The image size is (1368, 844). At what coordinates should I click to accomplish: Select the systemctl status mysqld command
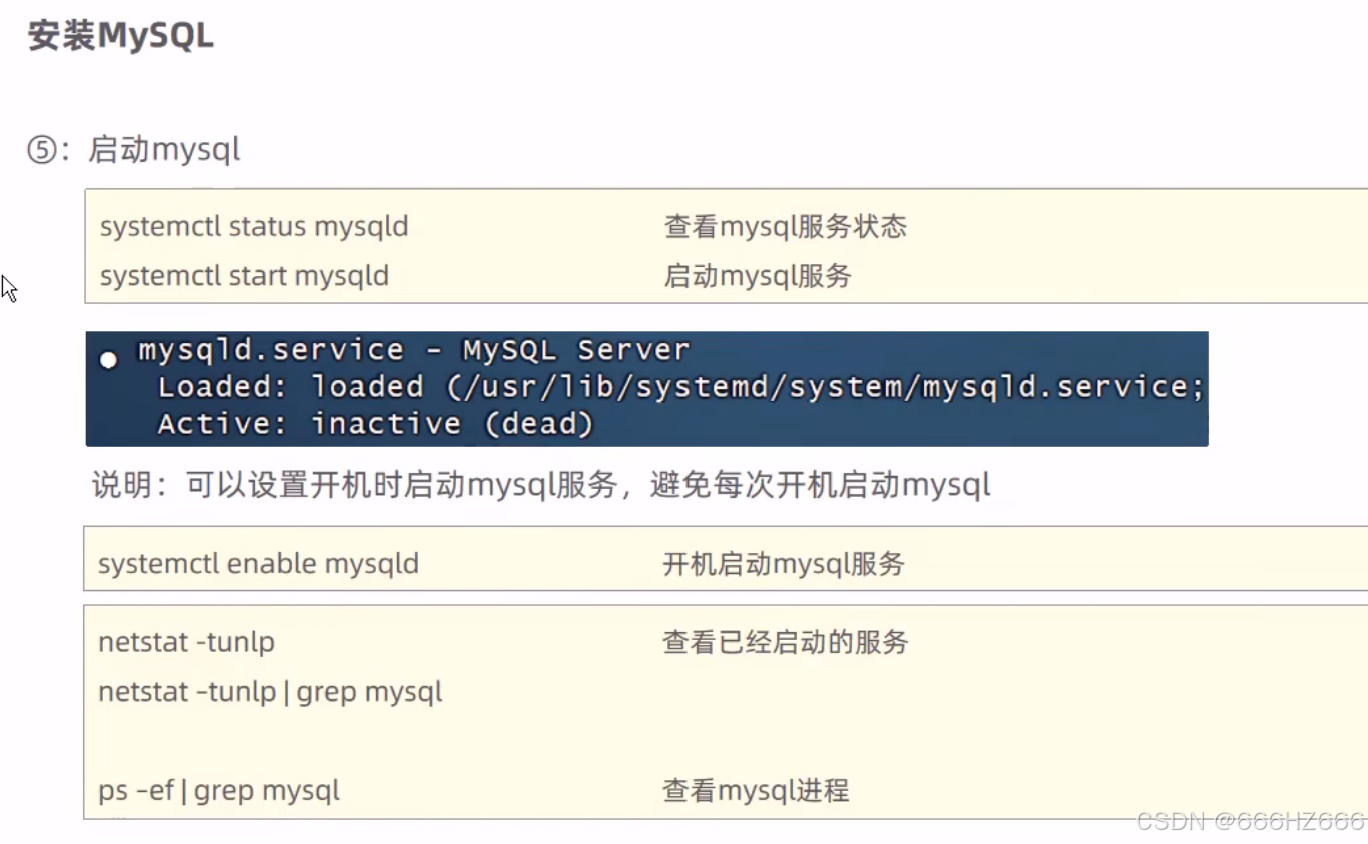pyautogui.click(x=254, y=226)
